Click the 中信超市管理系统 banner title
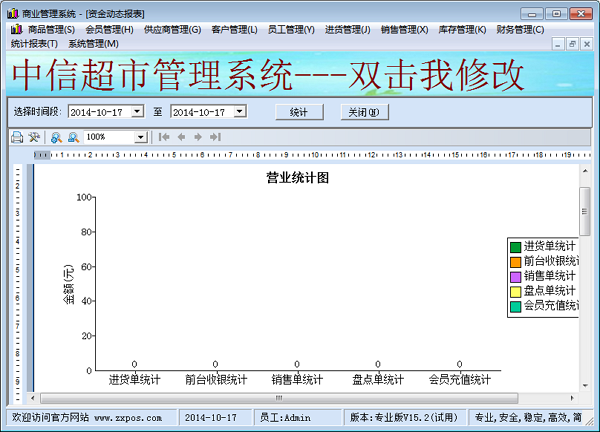600x432 pixels. (x=268, y=75)
